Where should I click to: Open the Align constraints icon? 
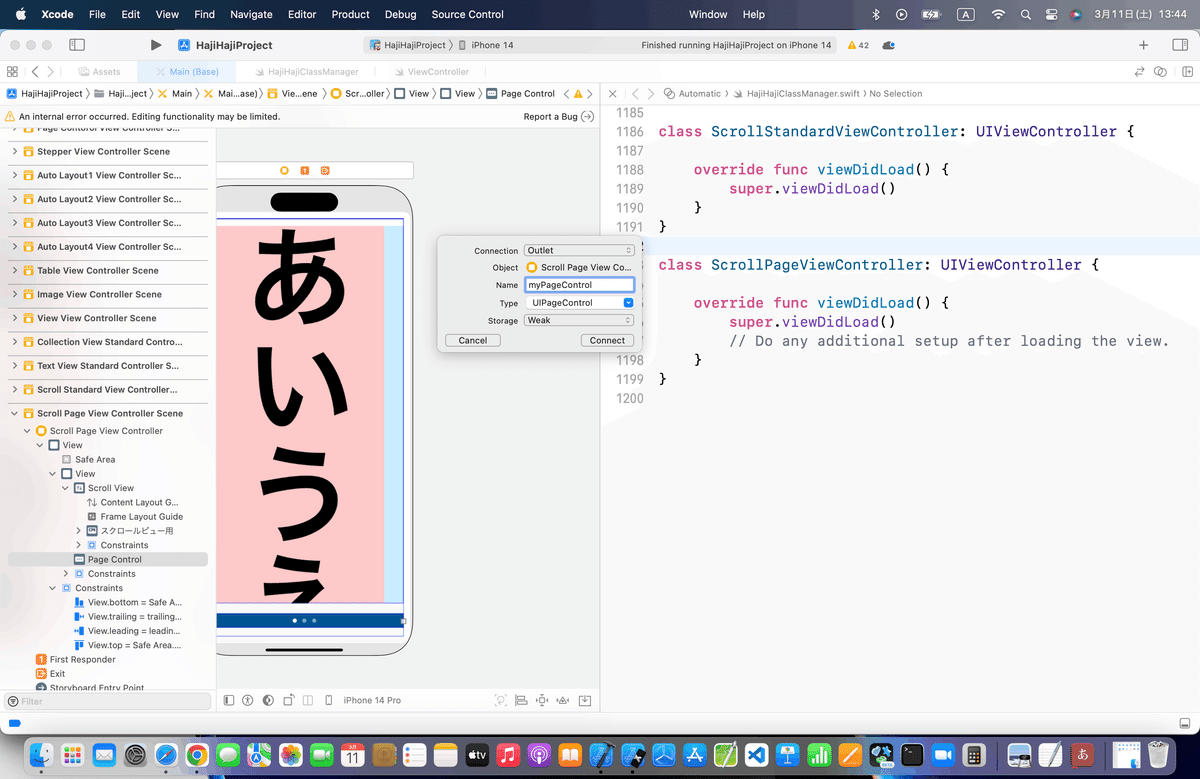coord(522,700)
